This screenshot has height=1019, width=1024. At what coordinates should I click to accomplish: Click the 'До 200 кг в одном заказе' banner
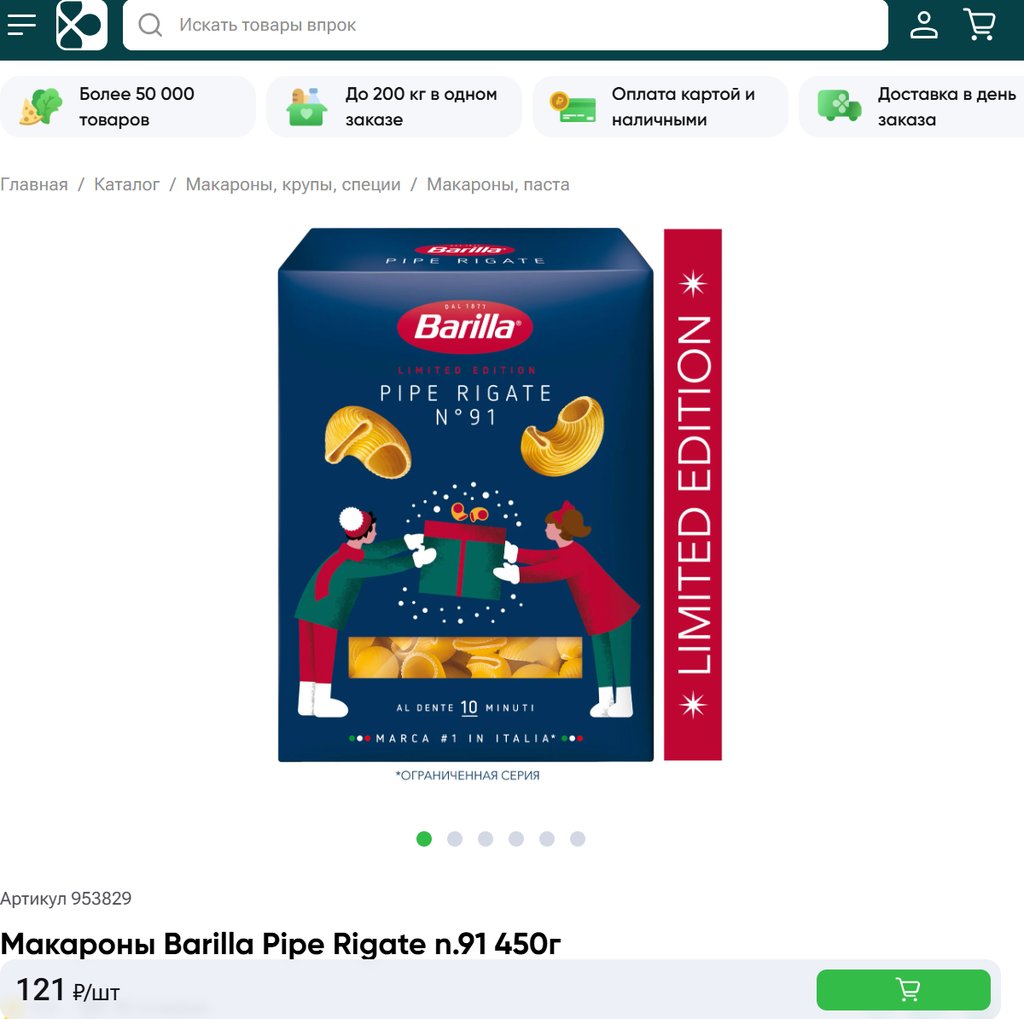[x=394, y=106]
